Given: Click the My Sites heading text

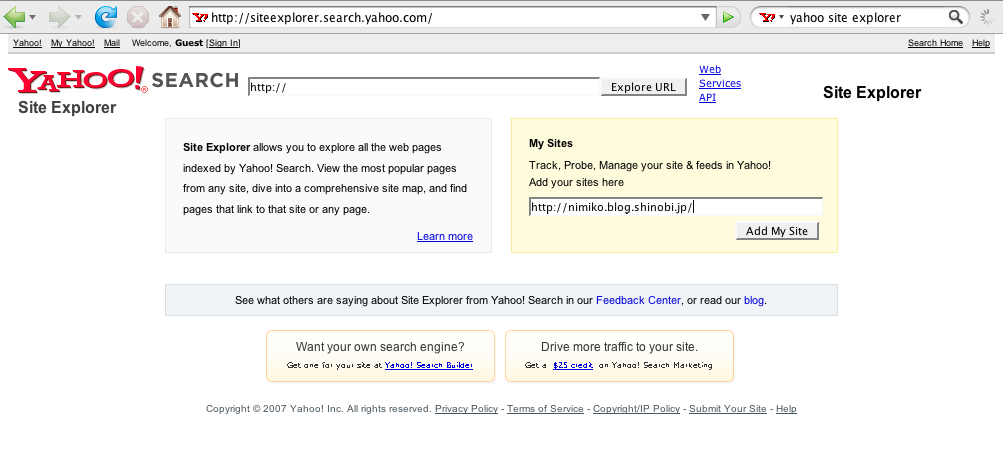Looking at the screenshot, I should pos(551,143).
